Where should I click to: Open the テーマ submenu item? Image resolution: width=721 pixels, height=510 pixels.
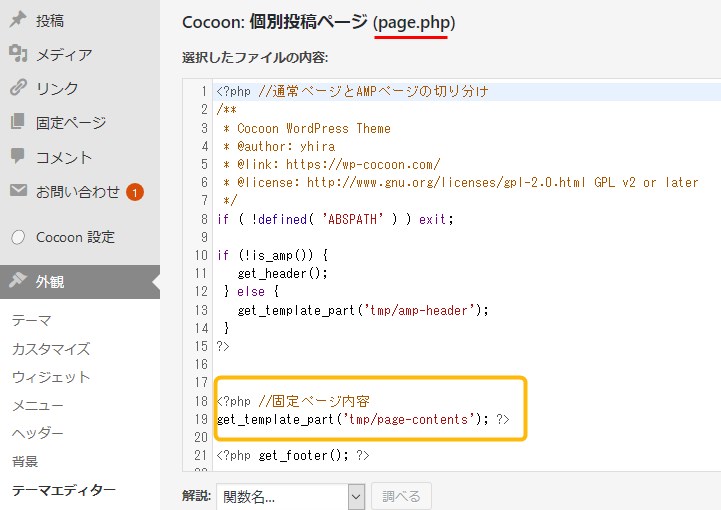[31, 321]
